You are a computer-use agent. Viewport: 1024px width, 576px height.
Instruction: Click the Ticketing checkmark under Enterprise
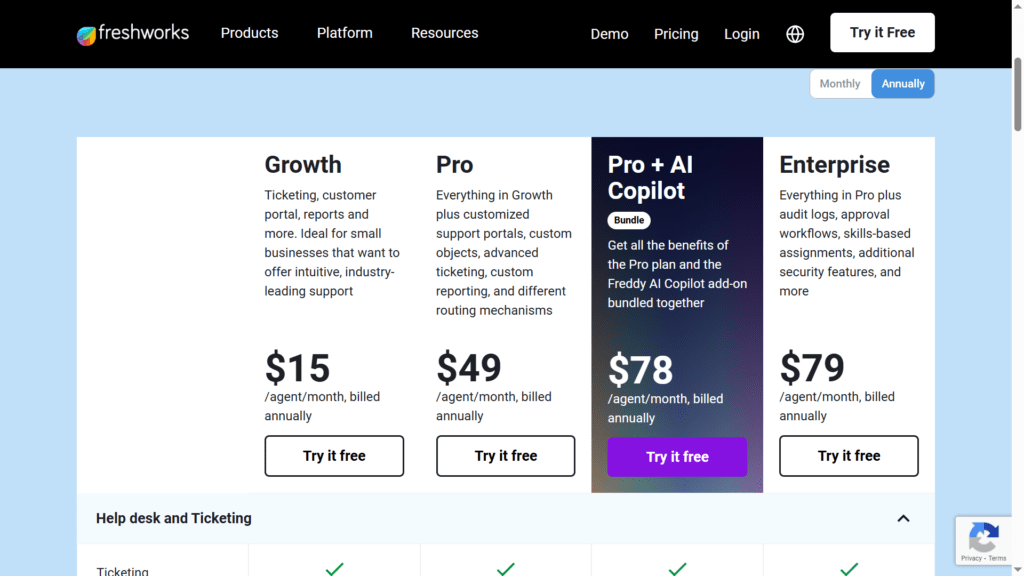(x=849, y=569)
